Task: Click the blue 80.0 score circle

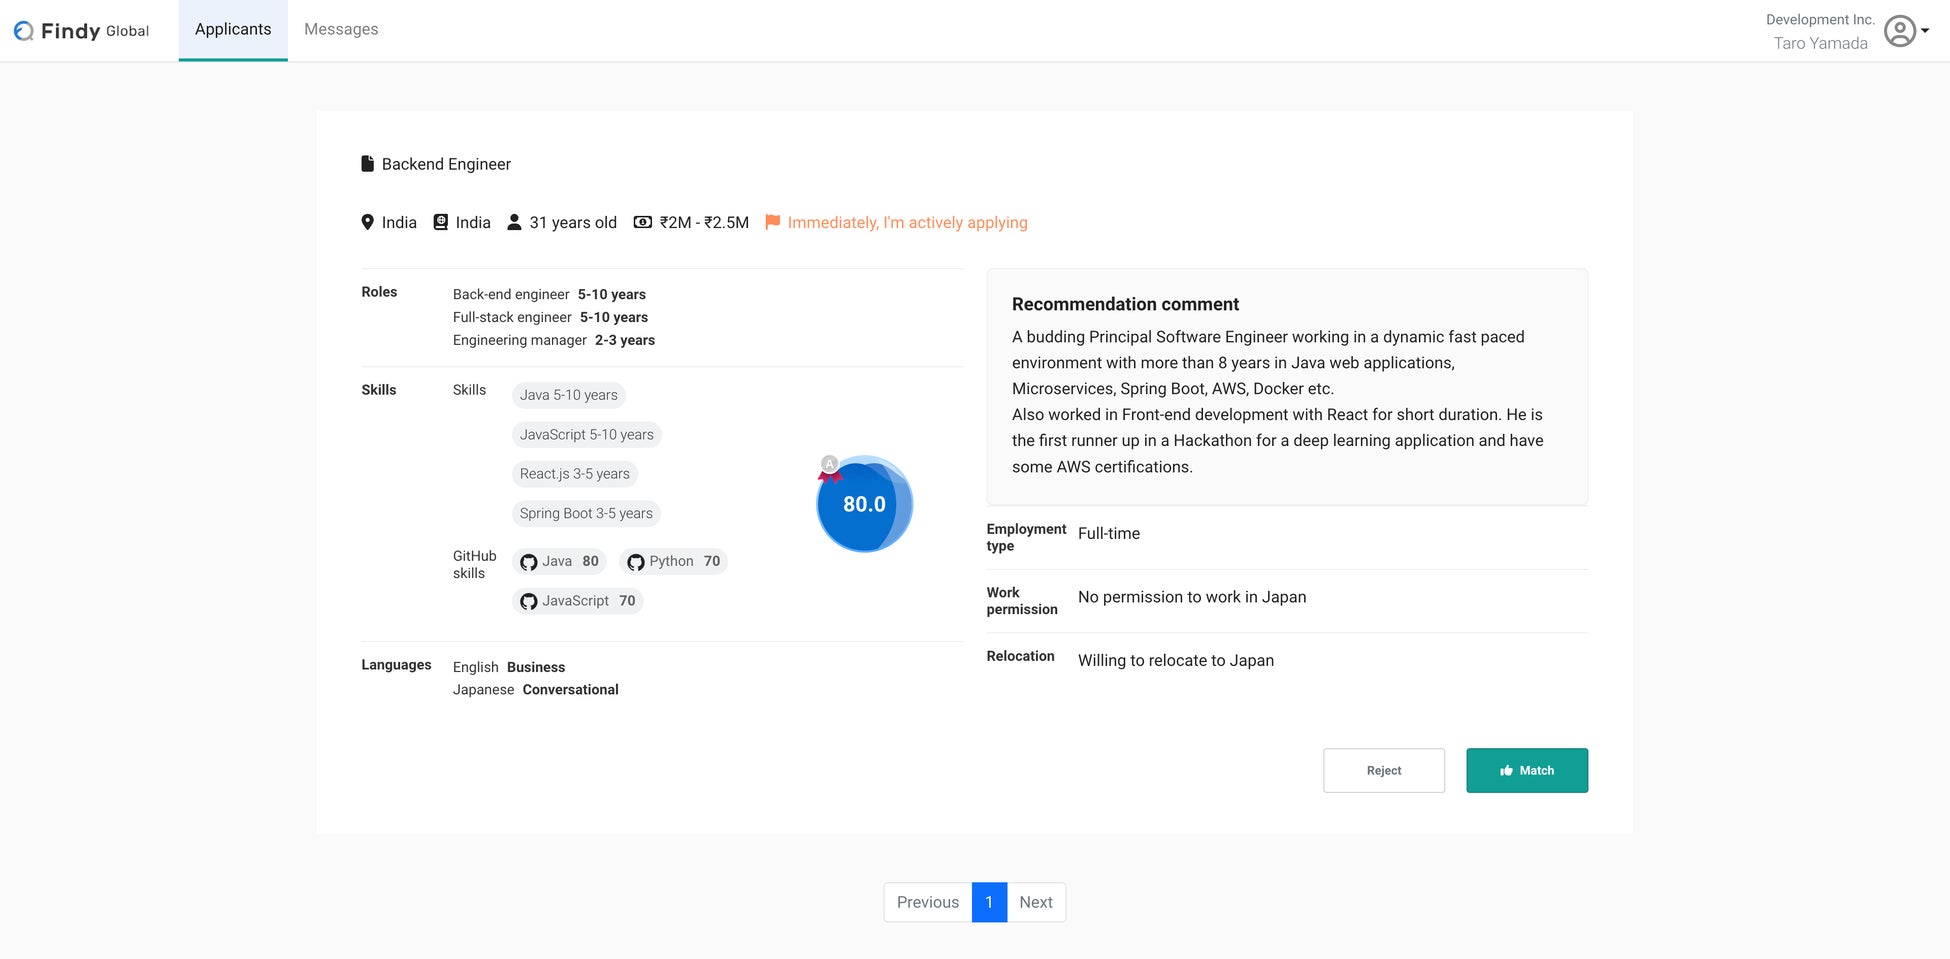Action: tap(864, 504)
